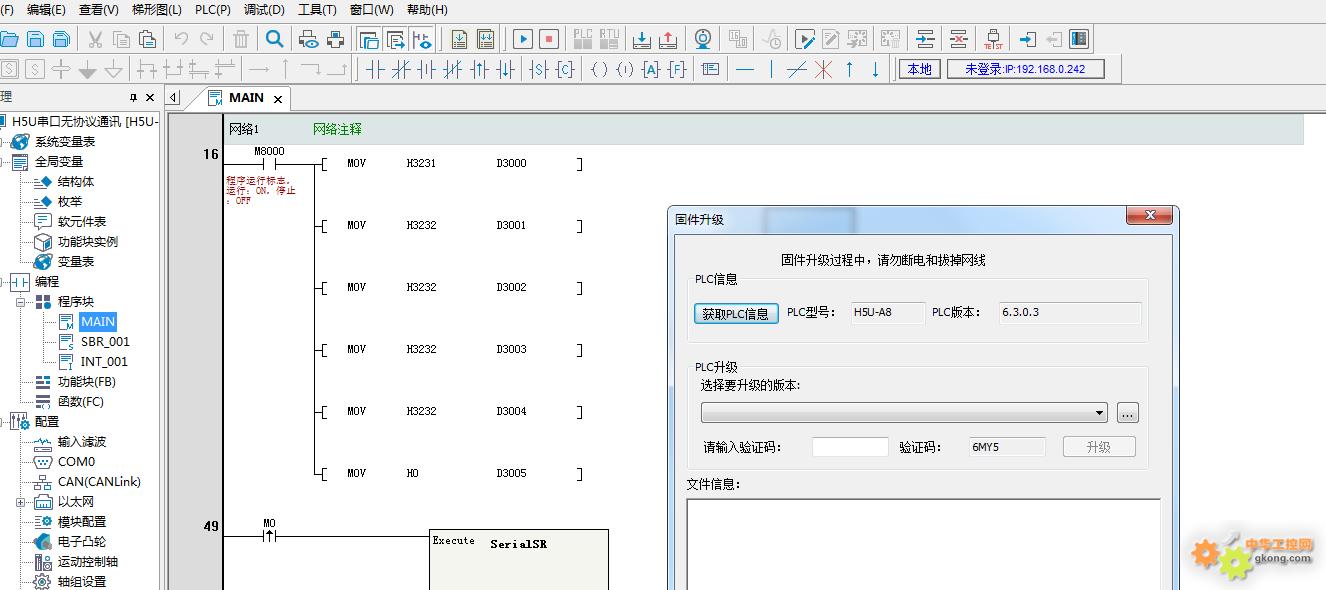The image size is (1326, 590).
Task: Click the magnifier Find icon in toolbar
Action: point(274,39)
